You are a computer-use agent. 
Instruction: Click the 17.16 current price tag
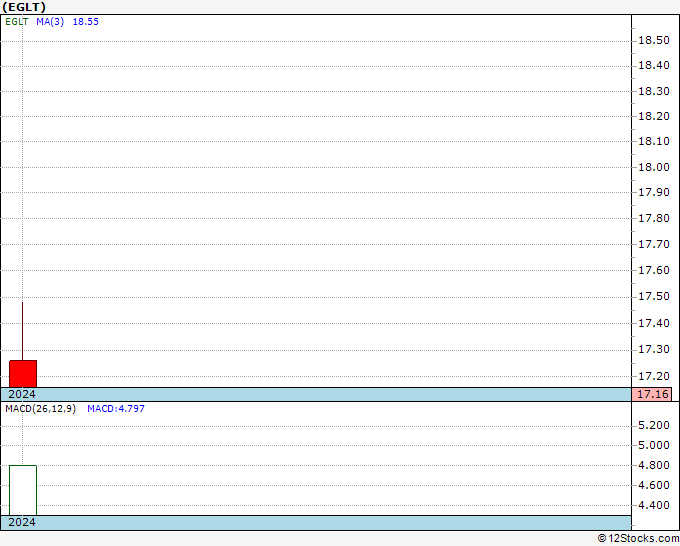[x=652, y=394]
